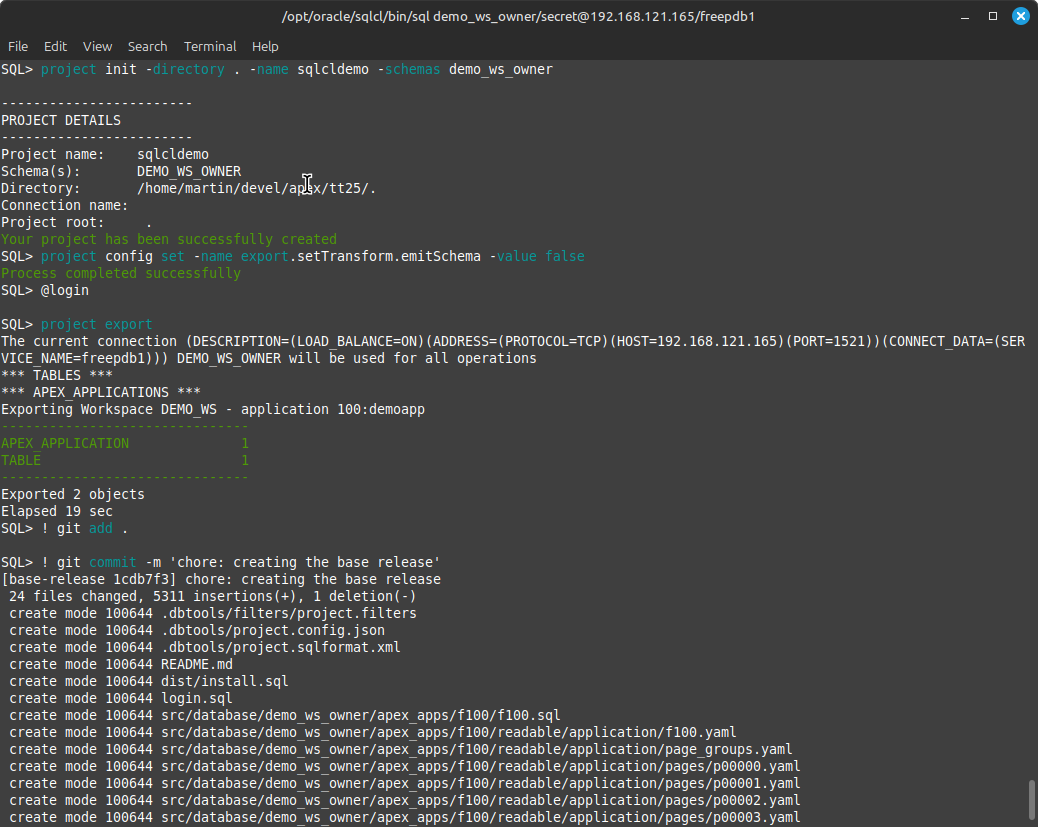Image resolution: width=1038 pixels, height=827 pixels.
Task: Open the Terminal menu
Action: [210, 46]
